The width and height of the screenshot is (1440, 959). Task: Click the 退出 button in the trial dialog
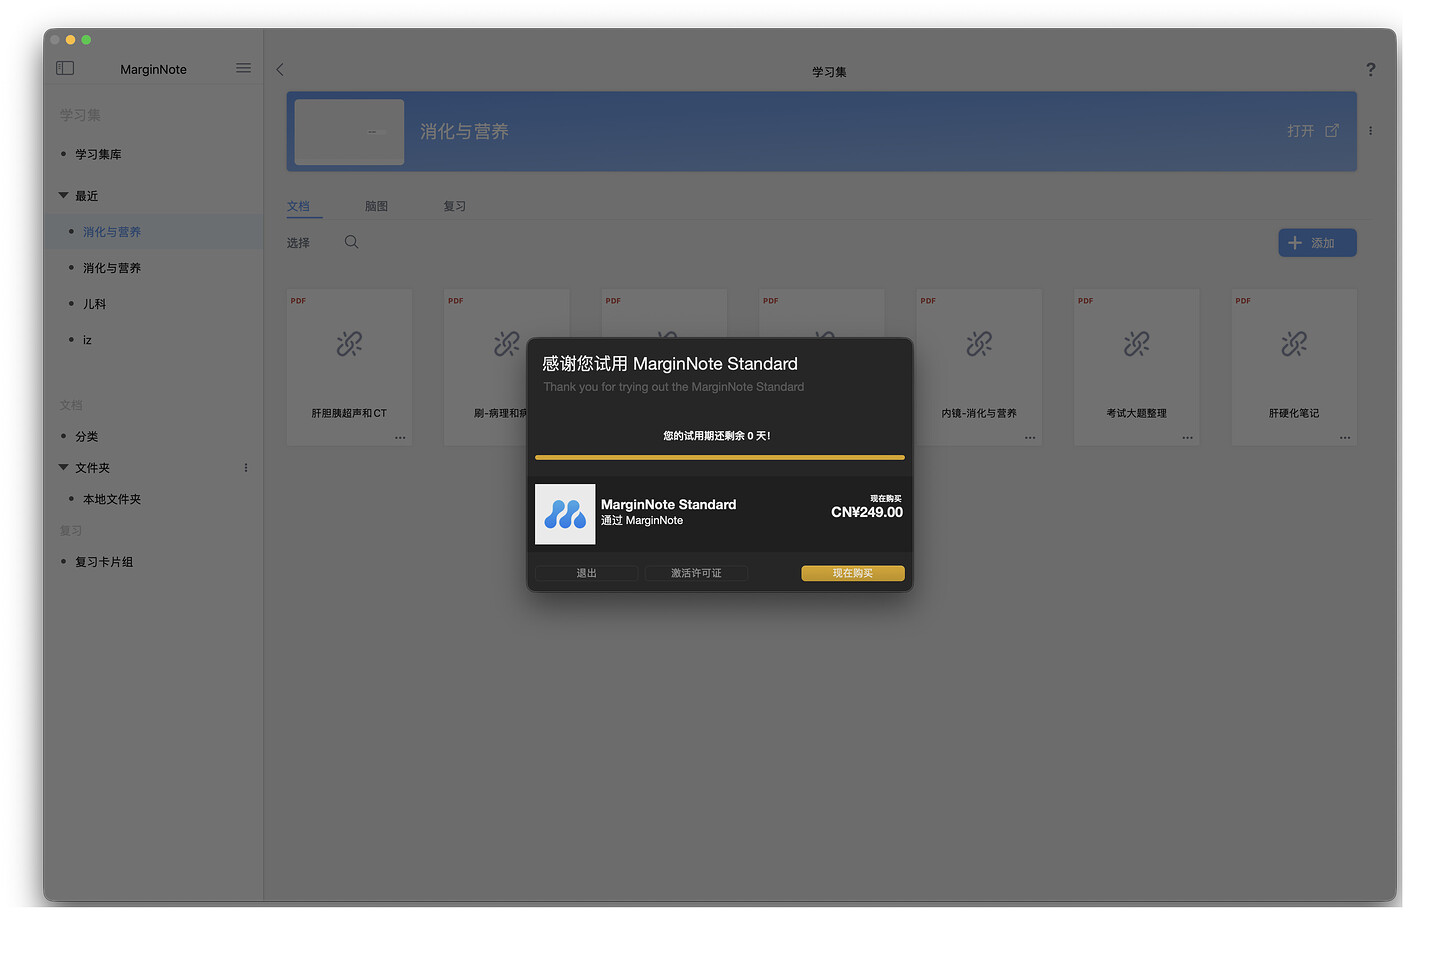coord(586,573)
